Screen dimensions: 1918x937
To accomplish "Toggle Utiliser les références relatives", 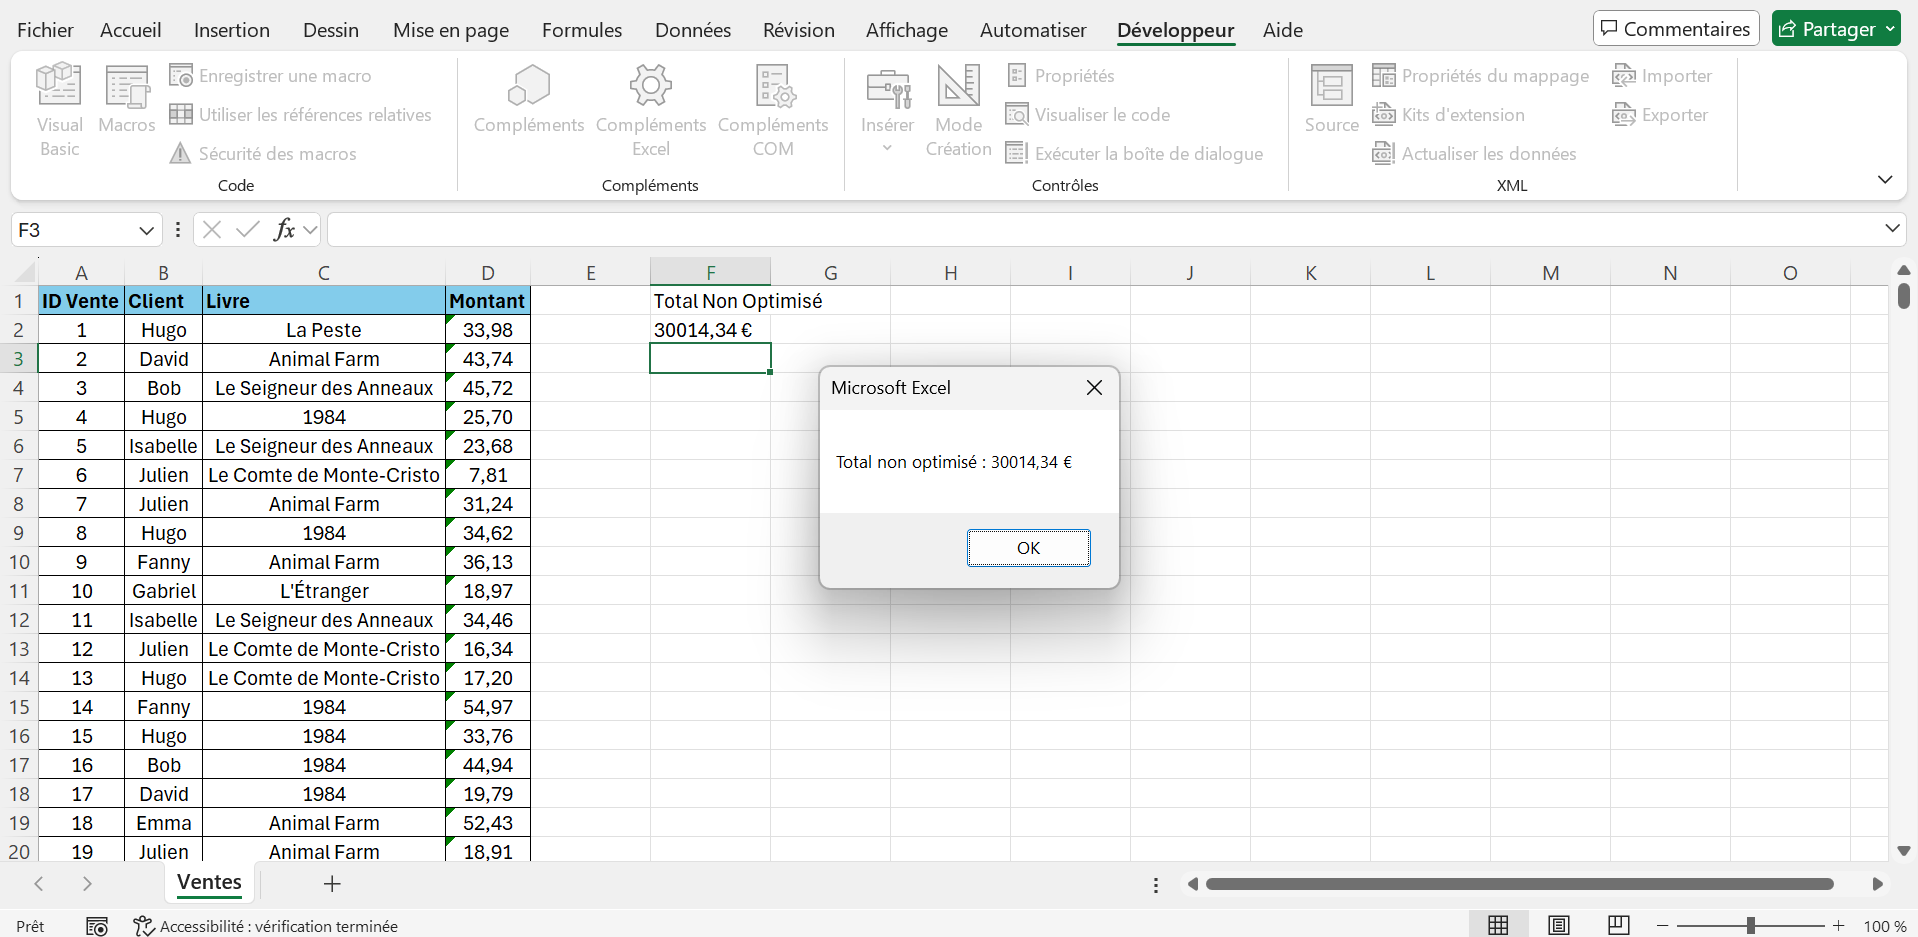I will [x=300, y=115].
